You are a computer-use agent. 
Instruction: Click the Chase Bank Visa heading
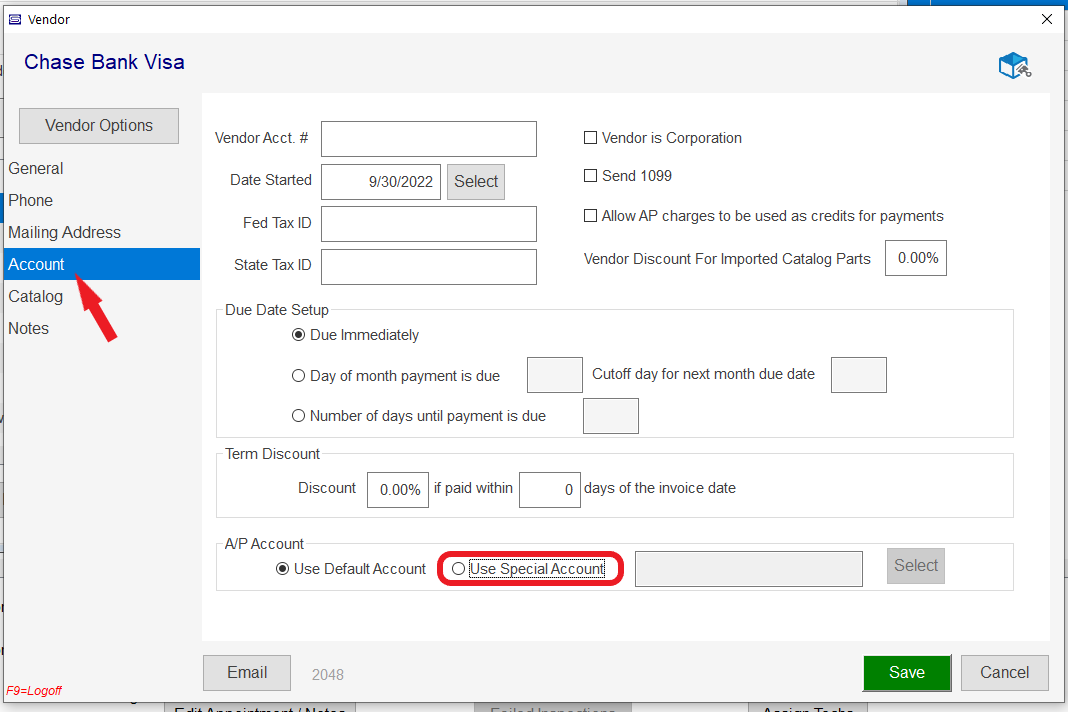coord(104,62)
